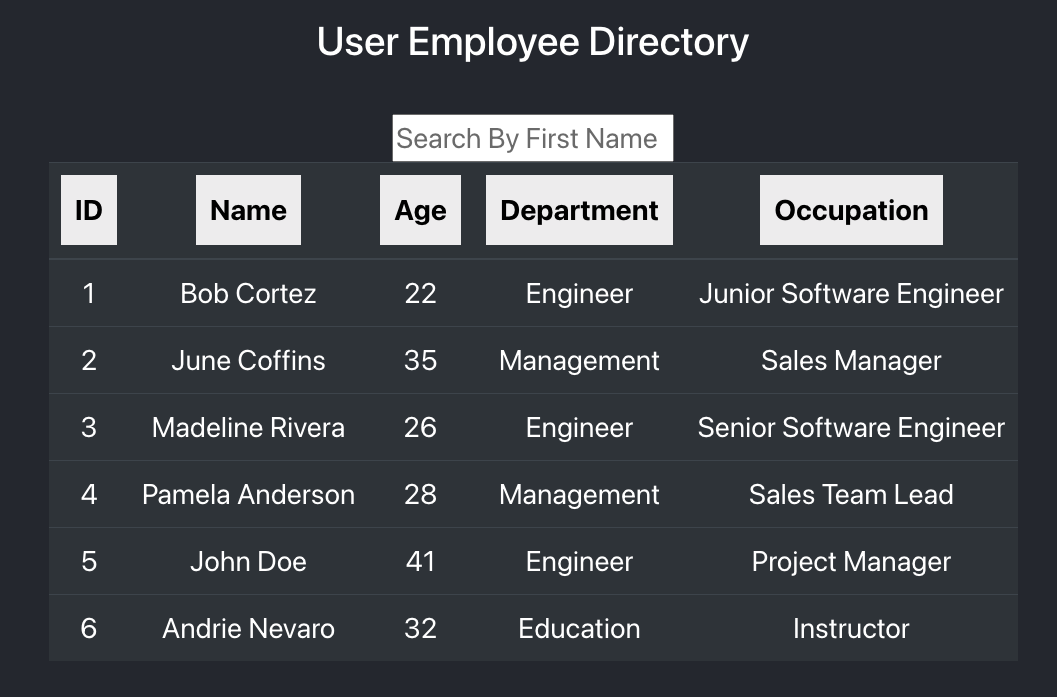The height and width of the screenshot is (697, 1057).
Task: Select the name June Coffins
Action: 248,361
